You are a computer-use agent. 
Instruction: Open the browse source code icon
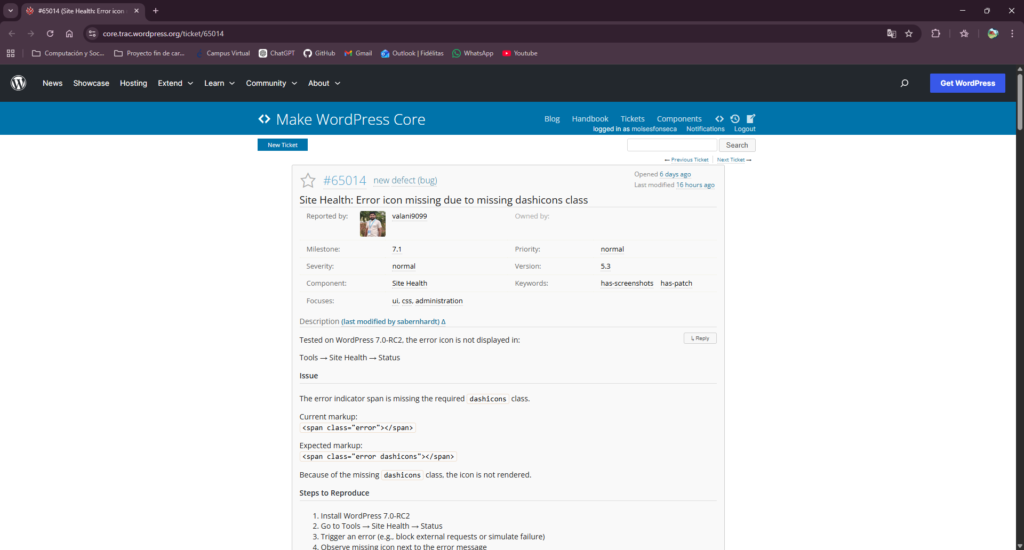tap(719, 119)
